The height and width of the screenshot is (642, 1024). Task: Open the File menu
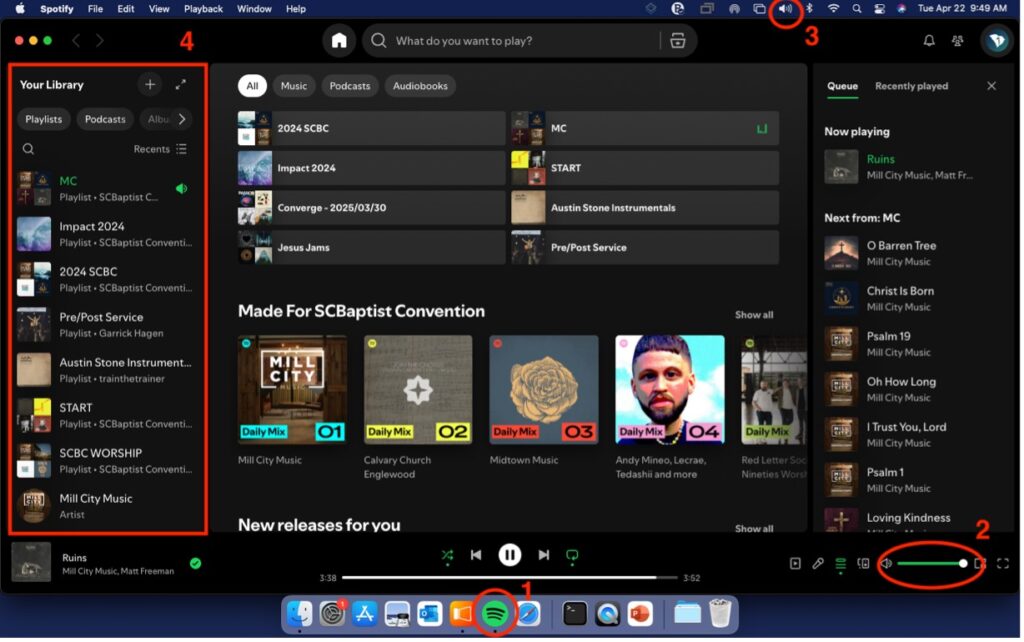pyautogui.click(x=95, y=8)
